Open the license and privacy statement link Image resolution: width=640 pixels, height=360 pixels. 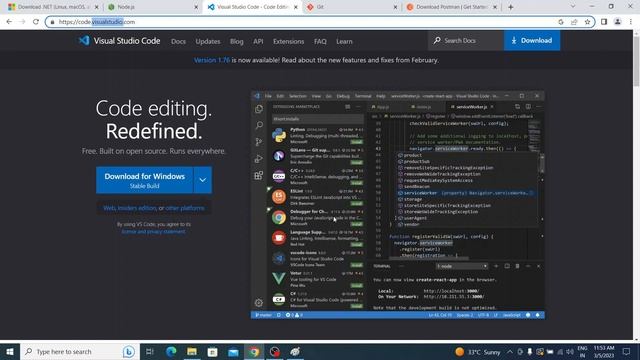pyautogui.click(x=153, y=231)
